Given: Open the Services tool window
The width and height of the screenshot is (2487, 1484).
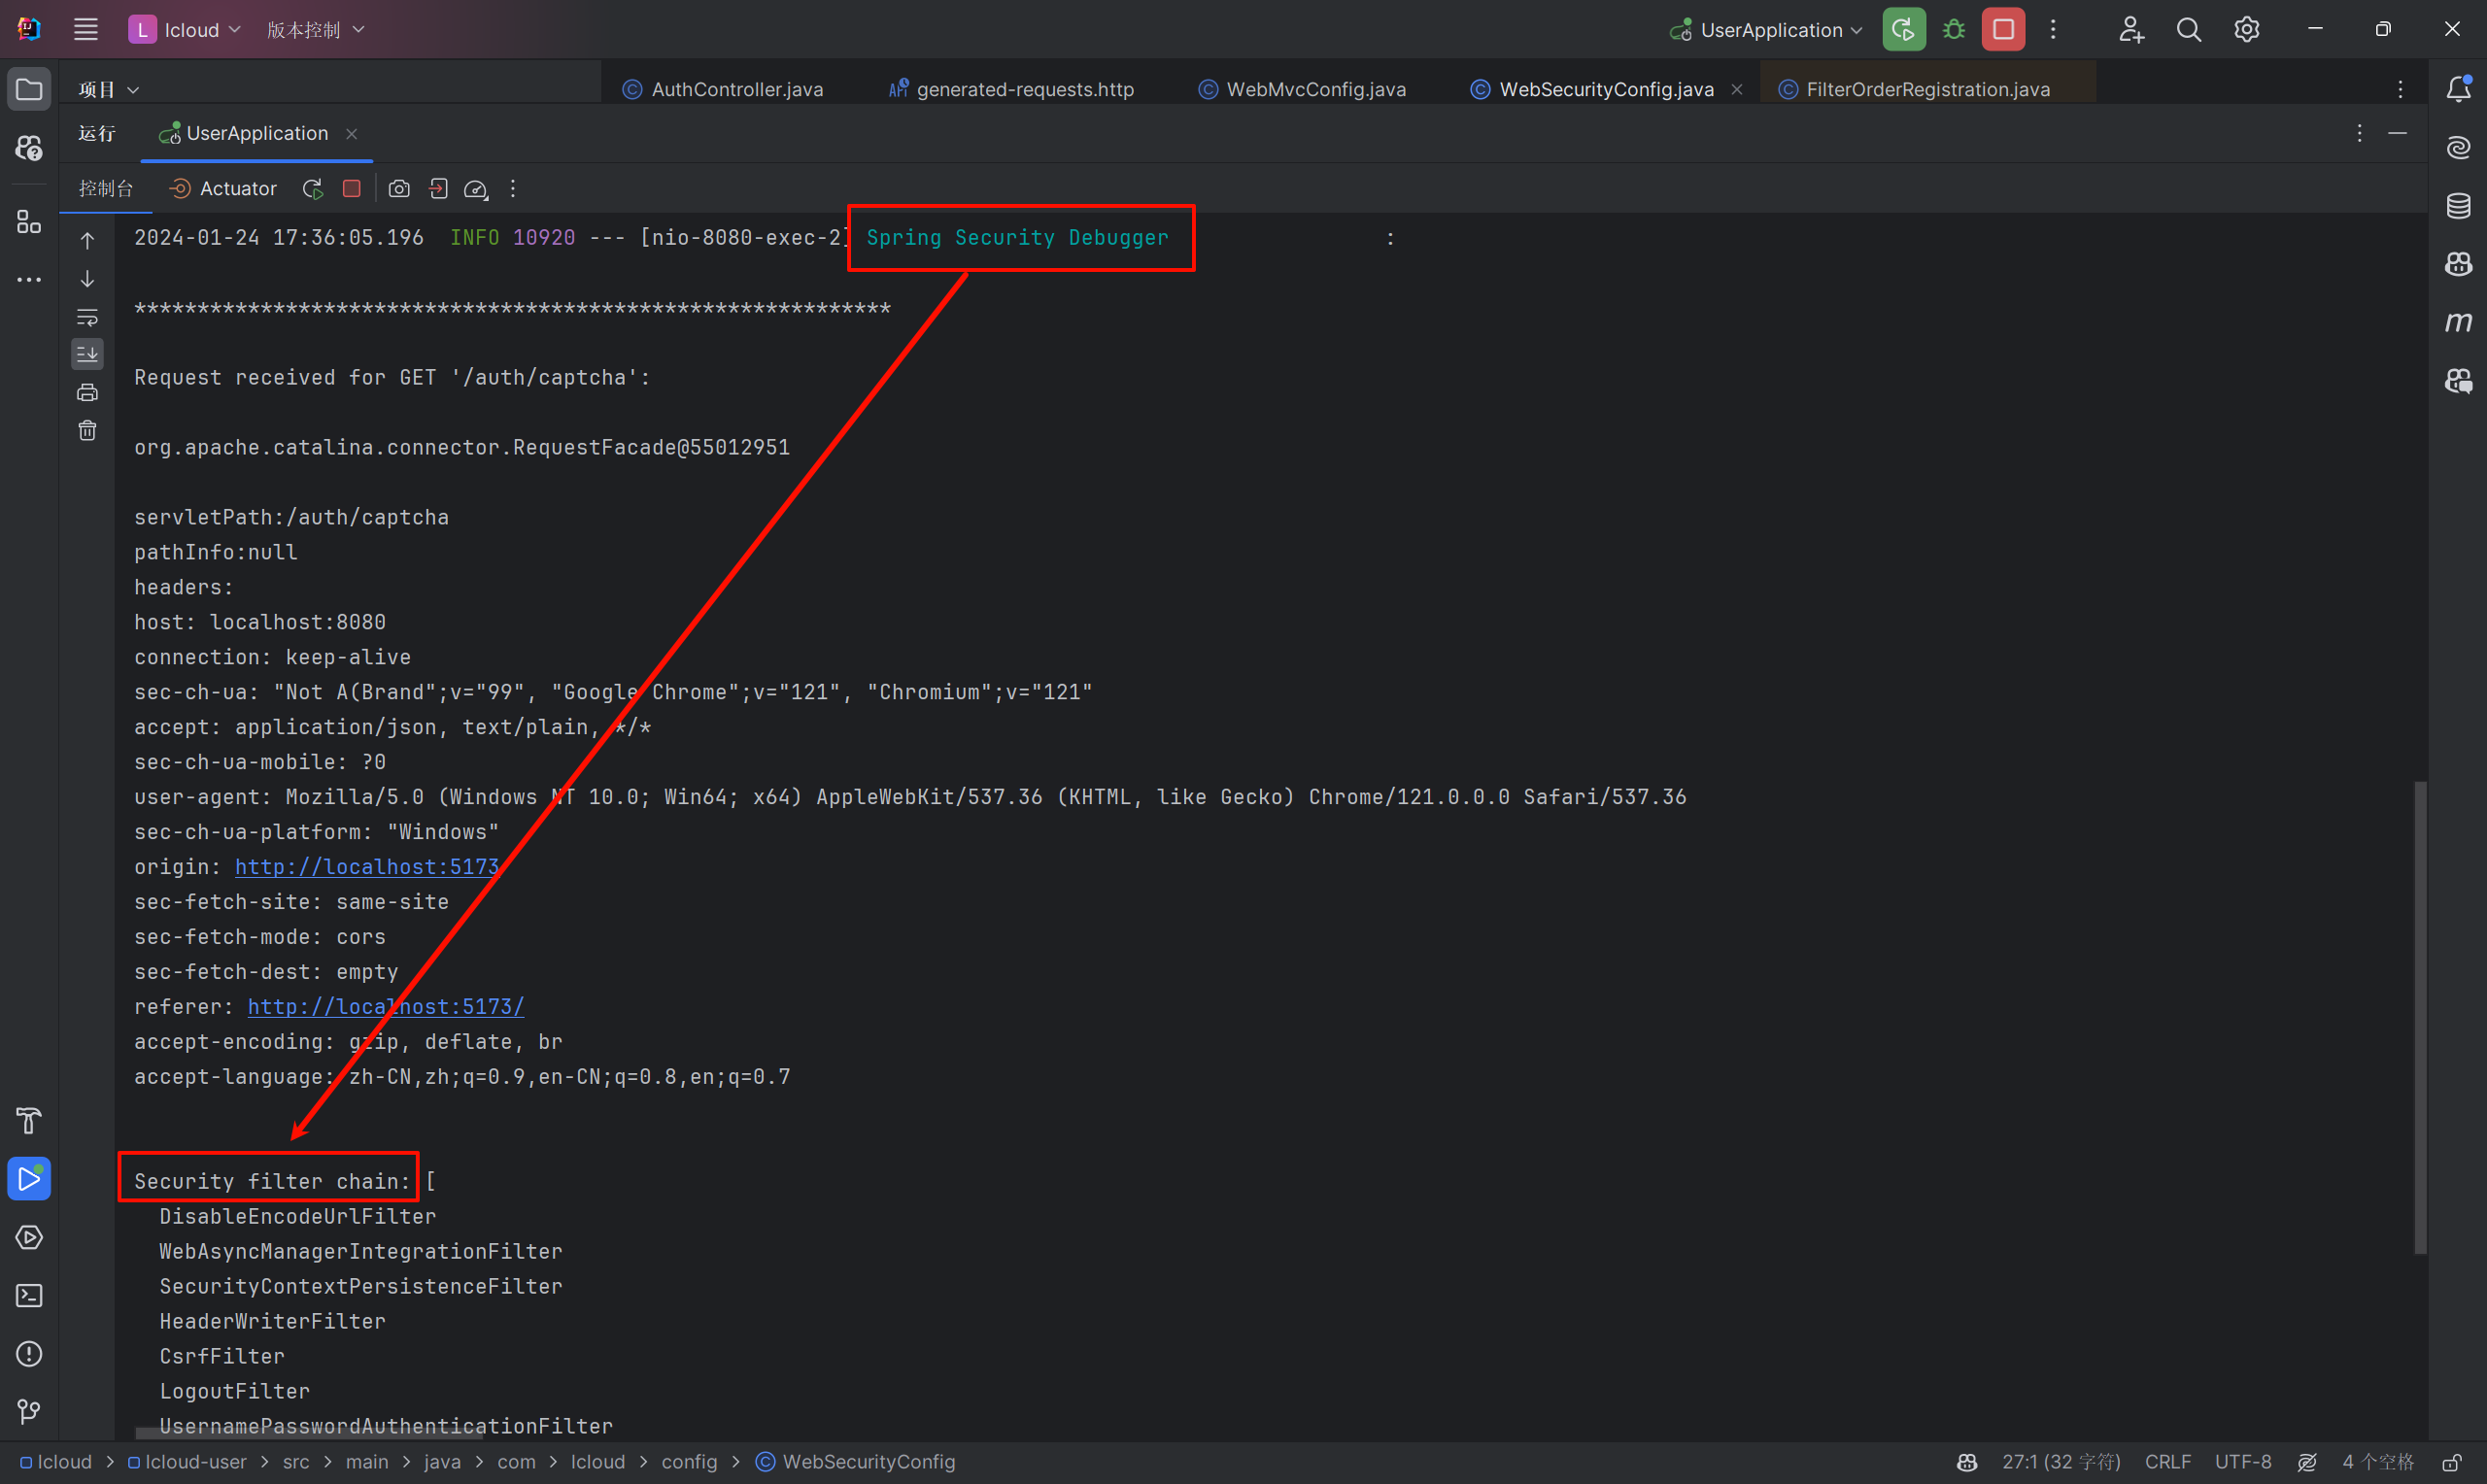Looking at the screenshot, I should [x=29, y=1237].
